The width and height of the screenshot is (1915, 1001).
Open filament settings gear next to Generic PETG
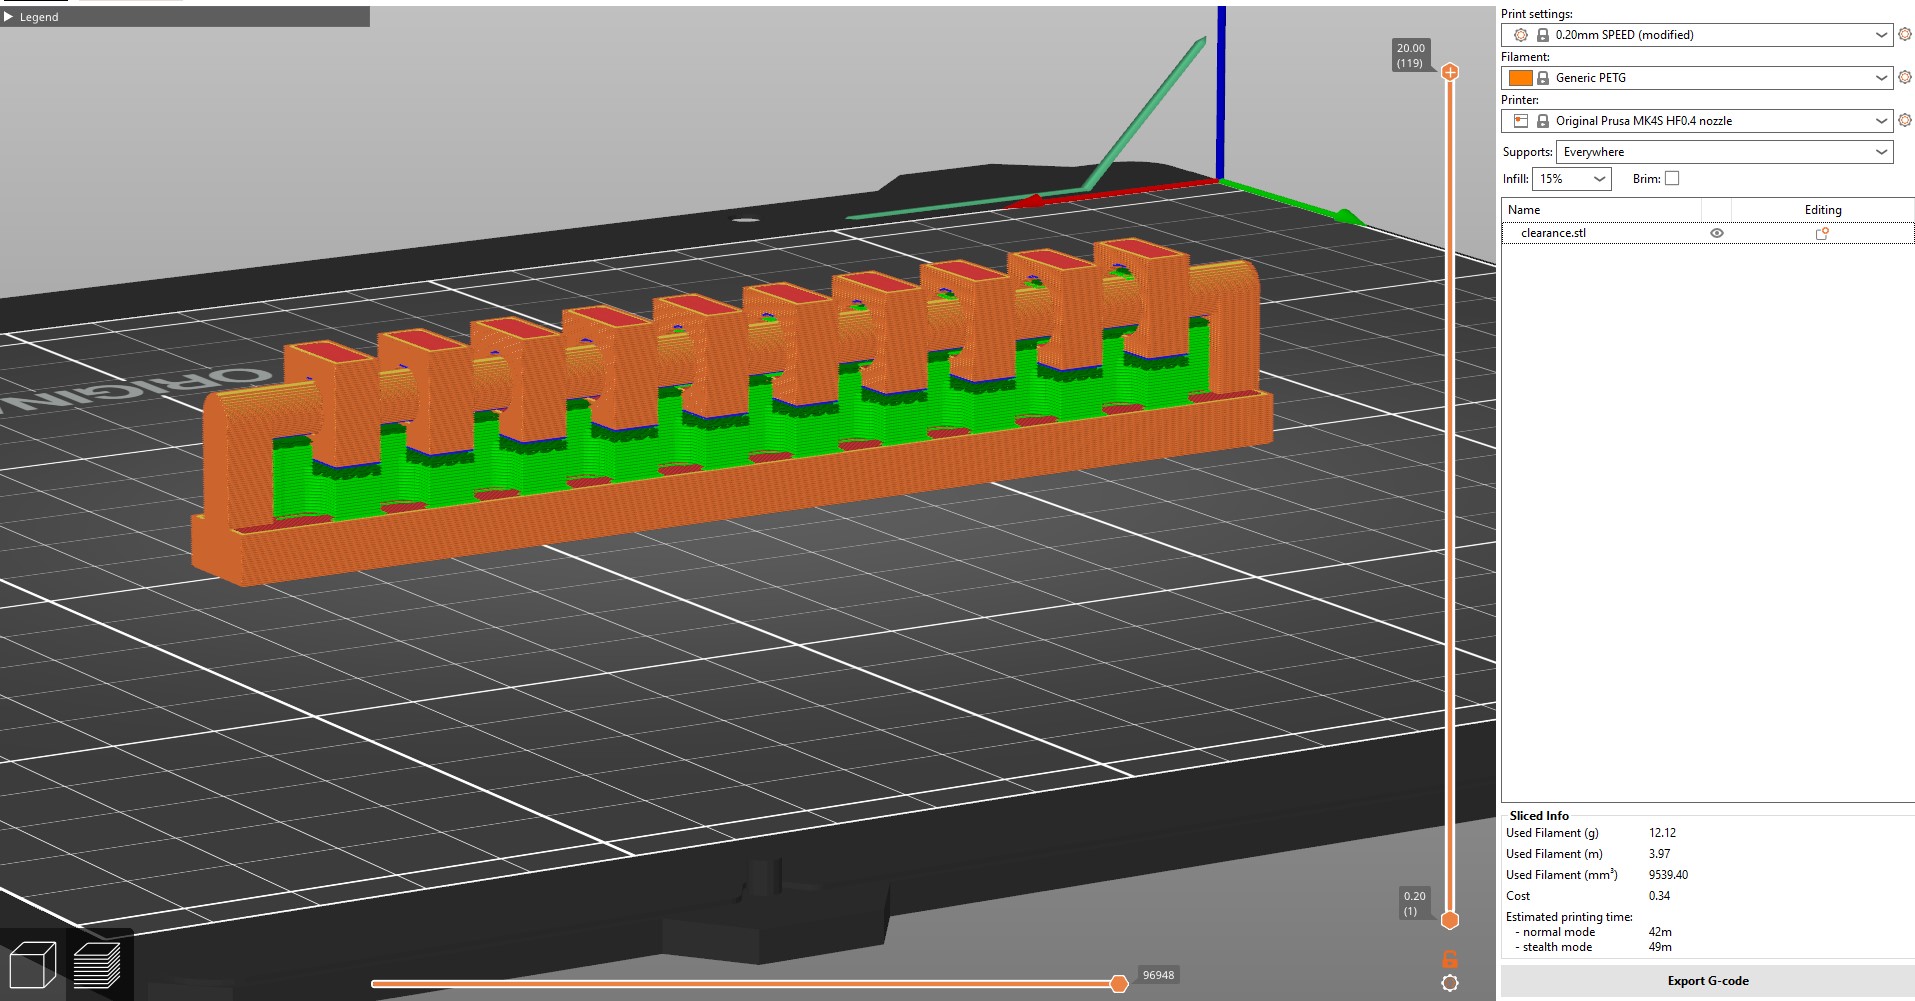(x=1904, y=77)
